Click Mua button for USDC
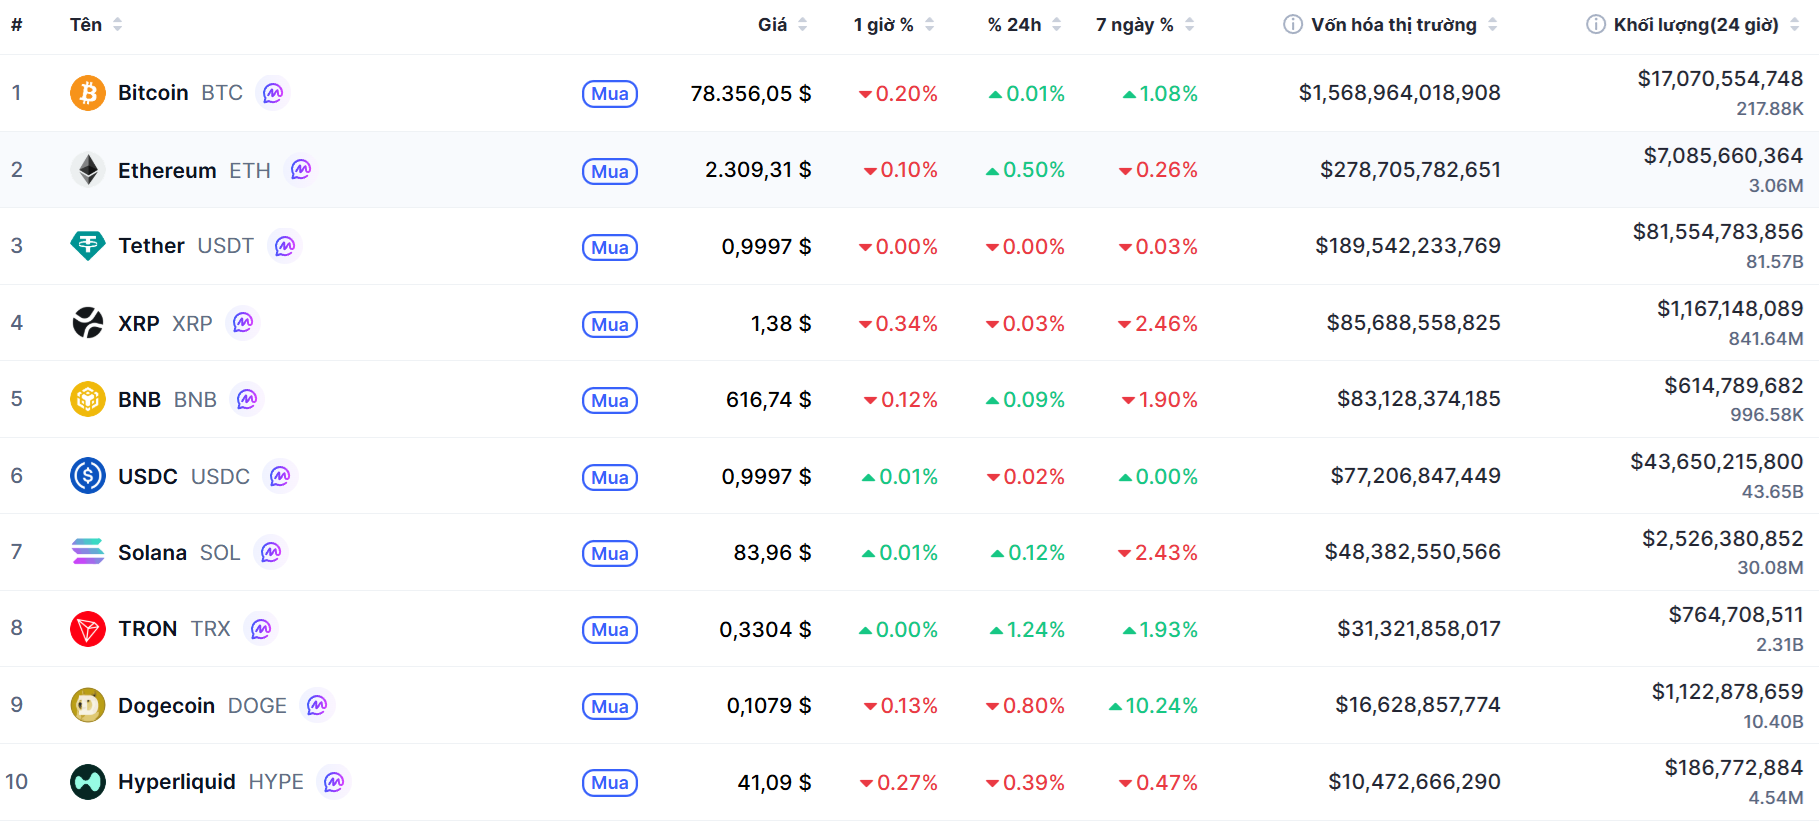Image resolution: width=1819 pixels, height=825 pixels. (x=610, y=477)
